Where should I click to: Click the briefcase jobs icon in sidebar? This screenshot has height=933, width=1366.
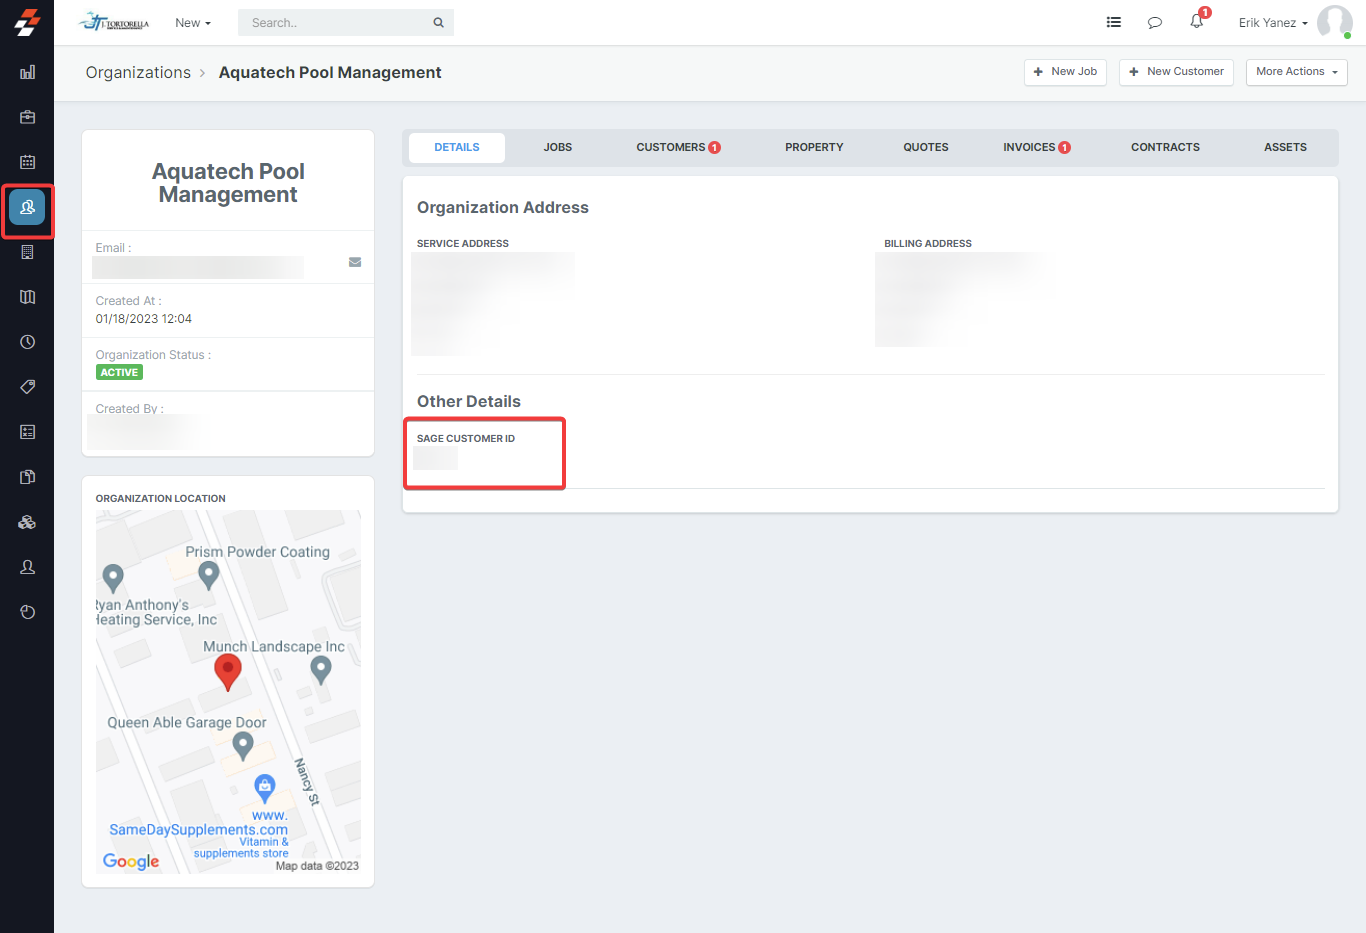27,117
